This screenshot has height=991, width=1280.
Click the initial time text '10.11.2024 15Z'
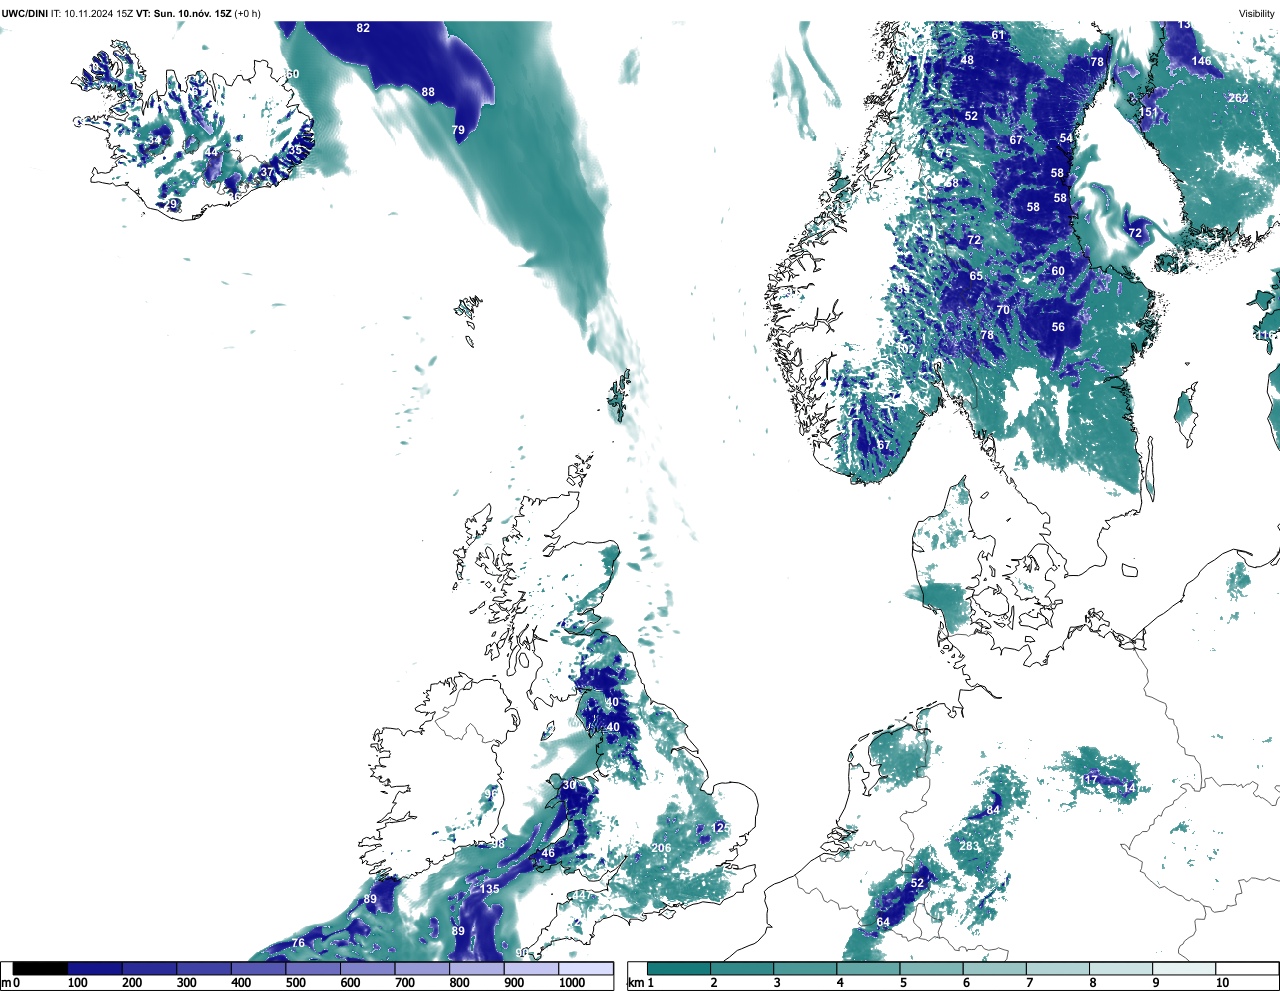[x=98, y=13]
